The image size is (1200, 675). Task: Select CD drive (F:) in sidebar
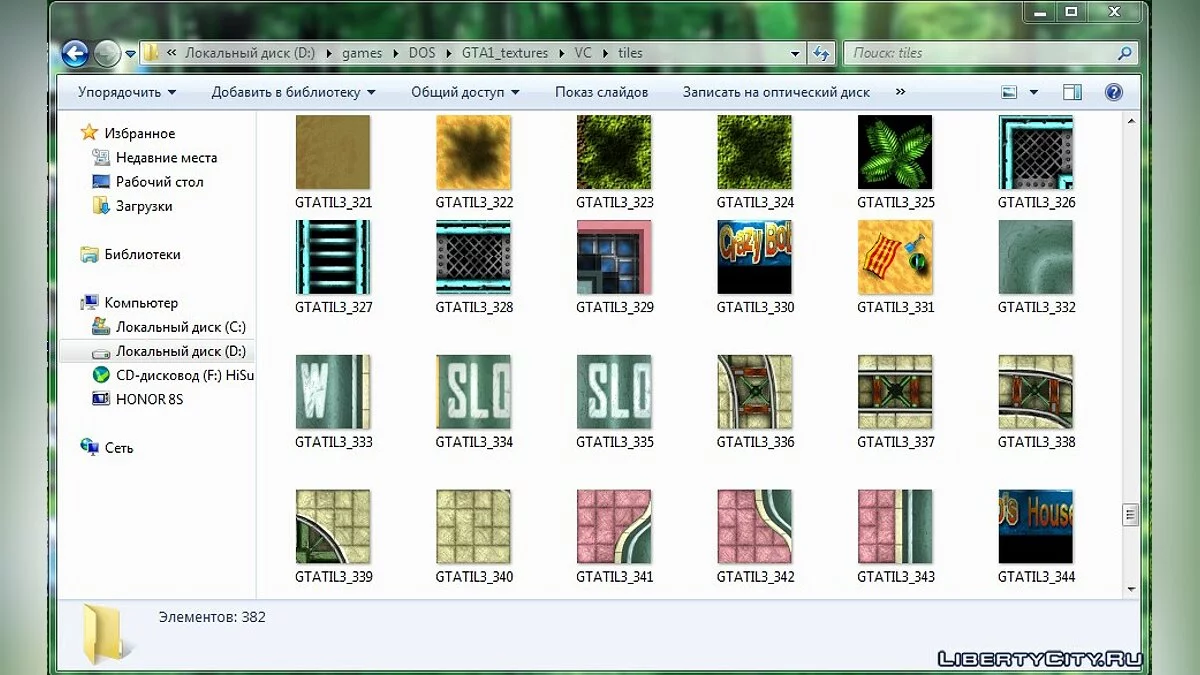[101, 375]
